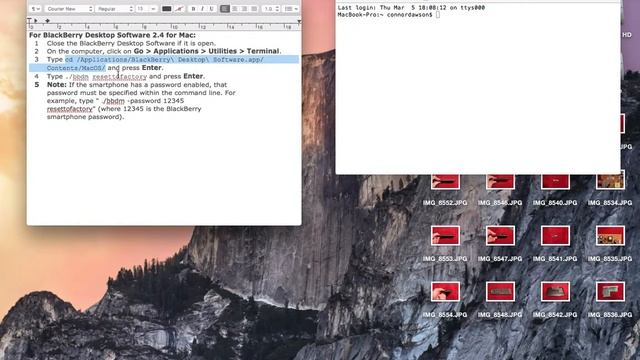Click the highlighted 'cd /Applications/BlackBerry\ Desktop\' command text
The image size is (640, 360).
(x=137, y=60)
